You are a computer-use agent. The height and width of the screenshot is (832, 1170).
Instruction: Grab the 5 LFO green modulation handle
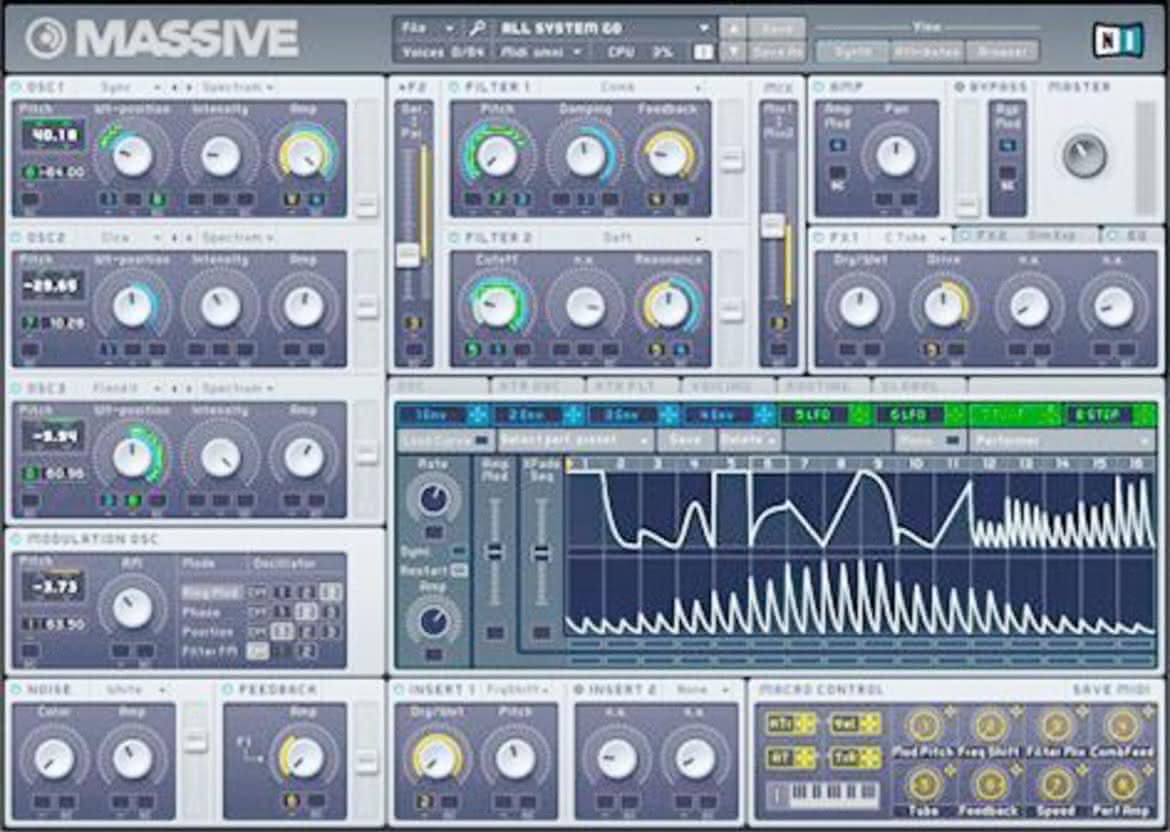click(x=860, y=415)
